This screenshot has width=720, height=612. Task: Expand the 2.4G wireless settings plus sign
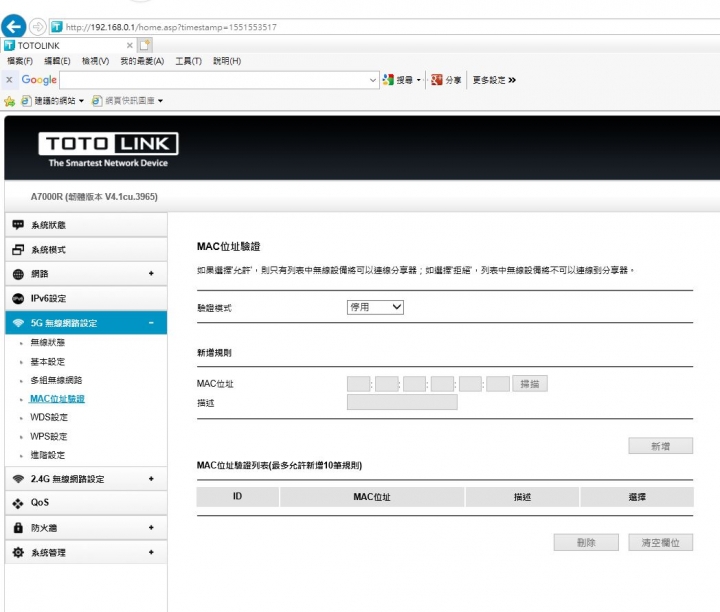(x=151, y=479)
